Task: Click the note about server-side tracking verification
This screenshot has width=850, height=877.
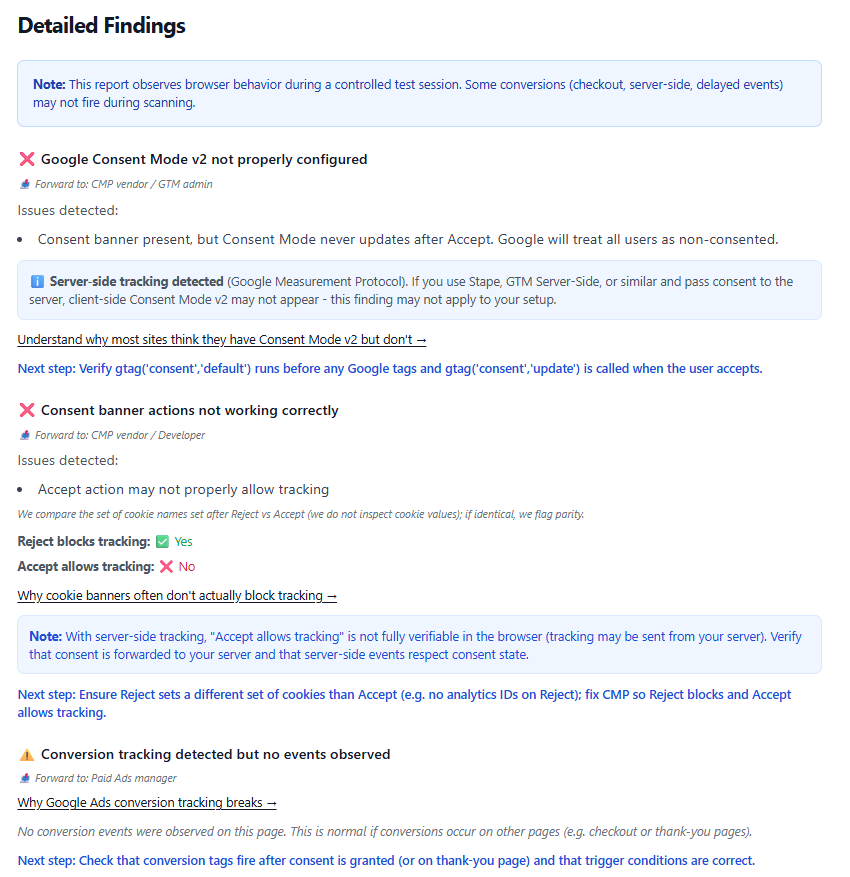Action: [x=419, y=644]
